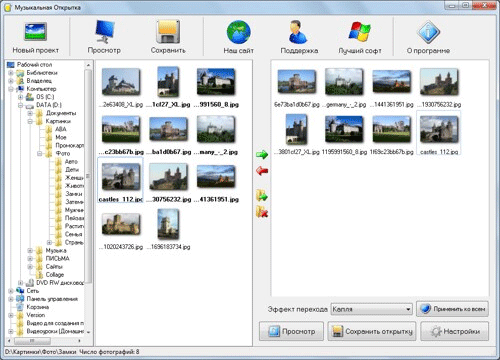Click the folder tree horizontal scrollbar
The image size is (500, 360).
point(32,341)
